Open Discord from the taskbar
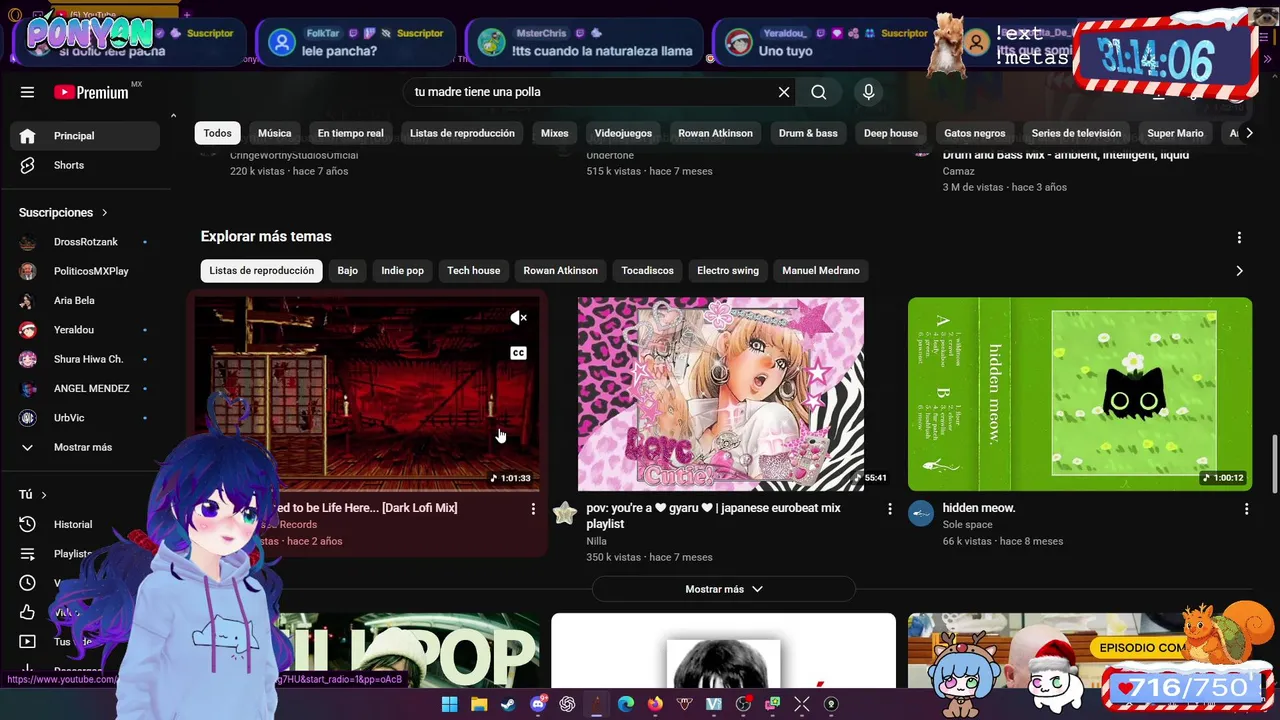This screenshot has width=1280, height=720. tap(538, 704)
